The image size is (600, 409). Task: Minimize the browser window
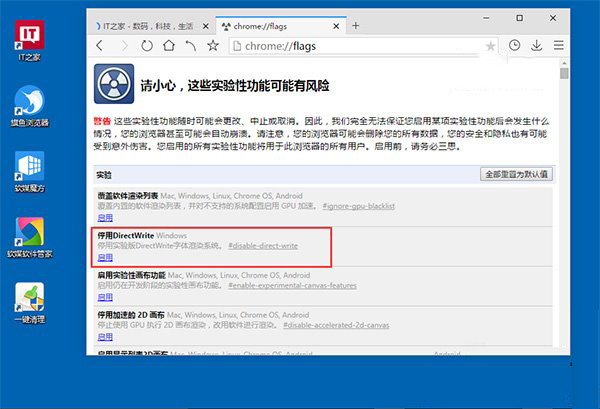click(486, 18)
